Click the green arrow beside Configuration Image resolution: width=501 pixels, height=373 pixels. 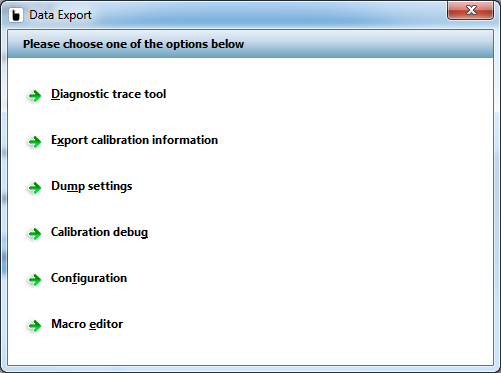[x=35, y=280]
